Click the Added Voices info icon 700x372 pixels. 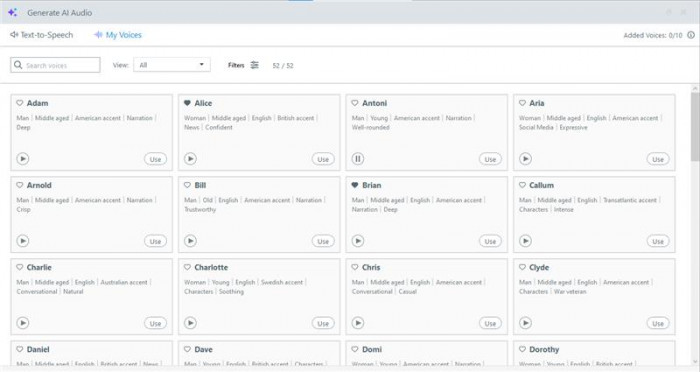coord(691,35)
